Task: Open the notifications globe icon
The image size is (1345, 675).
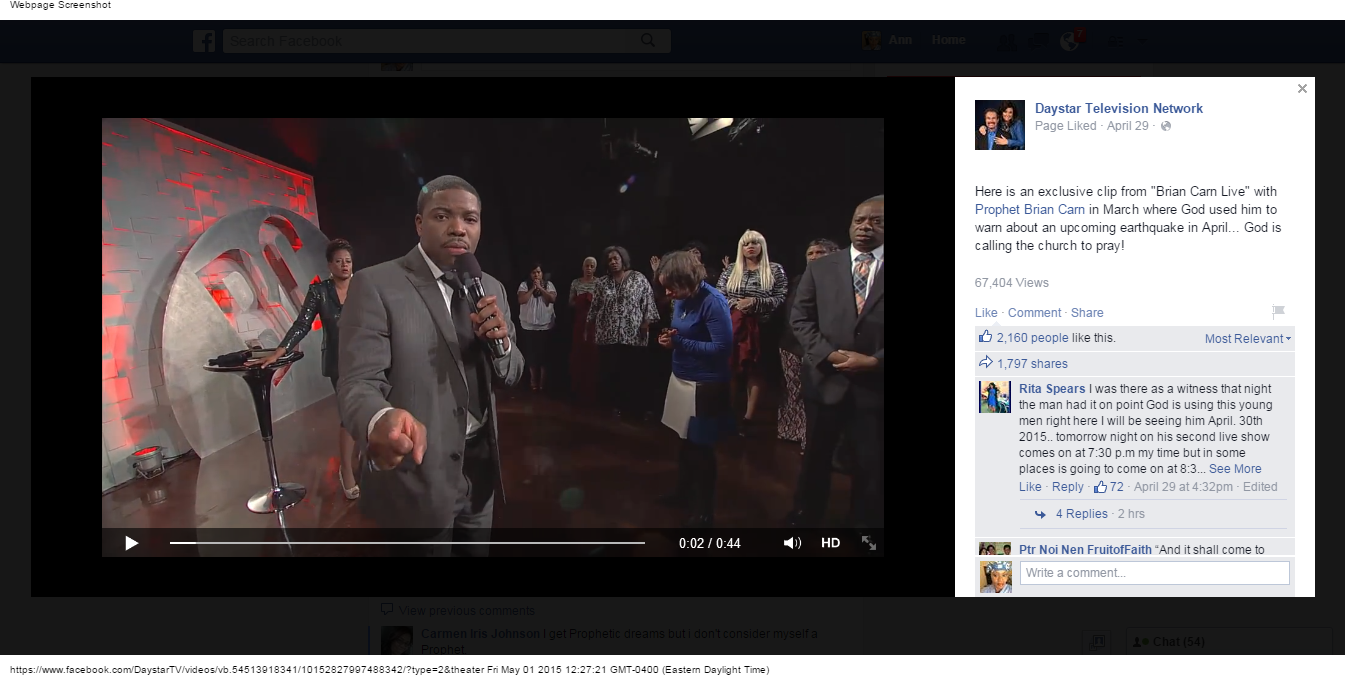Action: 1072,41
